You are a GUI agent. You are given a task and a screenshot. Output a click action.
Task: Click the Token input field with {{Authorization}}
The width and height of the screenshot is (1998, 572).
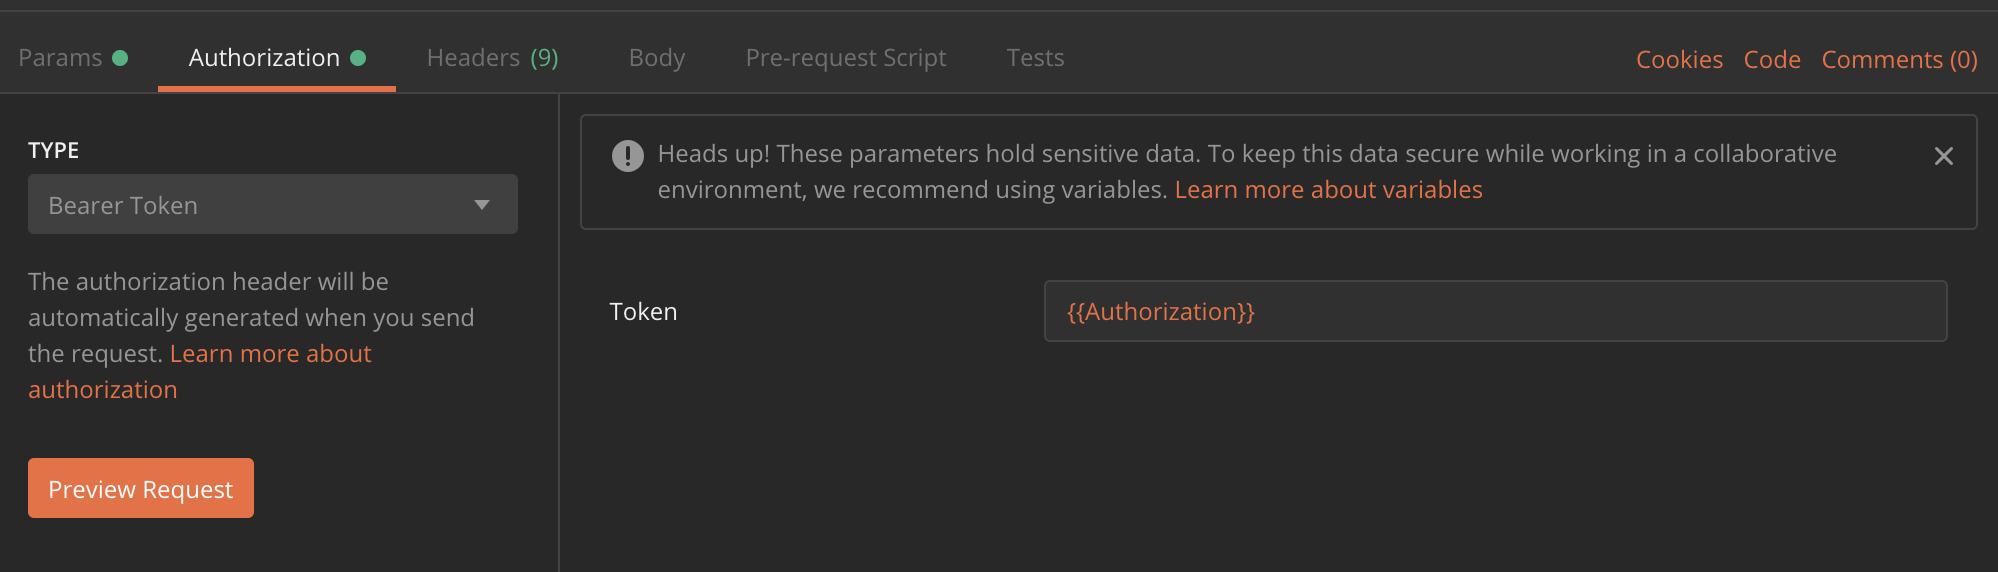click(1495, 311)
